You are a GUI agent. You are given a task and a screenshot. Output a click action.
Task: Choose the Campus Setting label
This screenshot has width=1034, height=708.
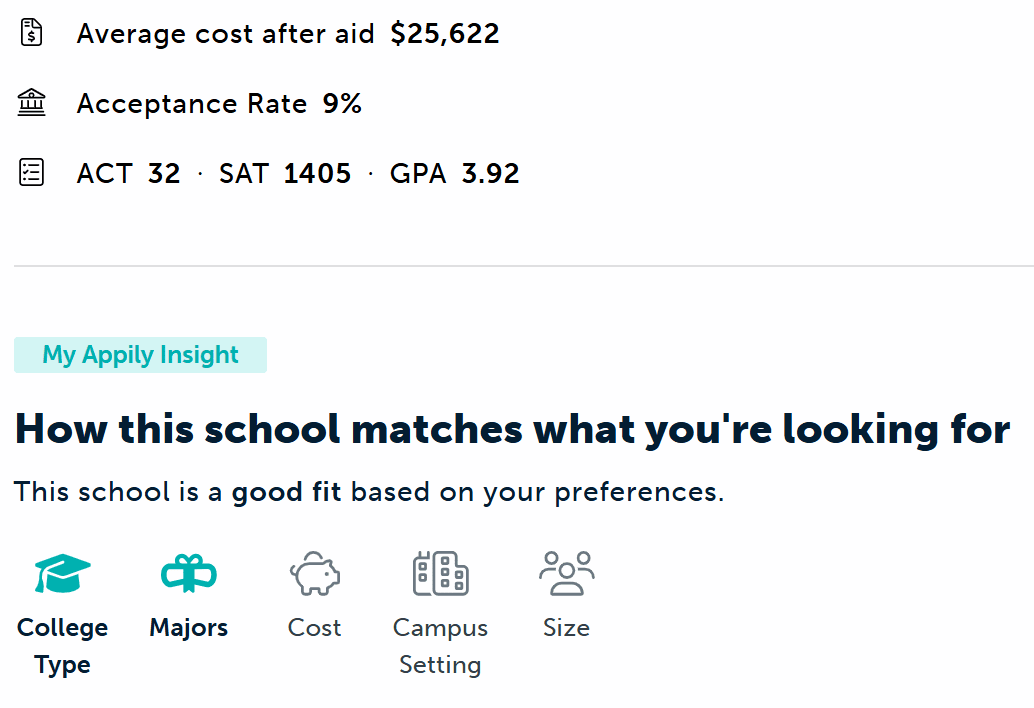(440, 646)
